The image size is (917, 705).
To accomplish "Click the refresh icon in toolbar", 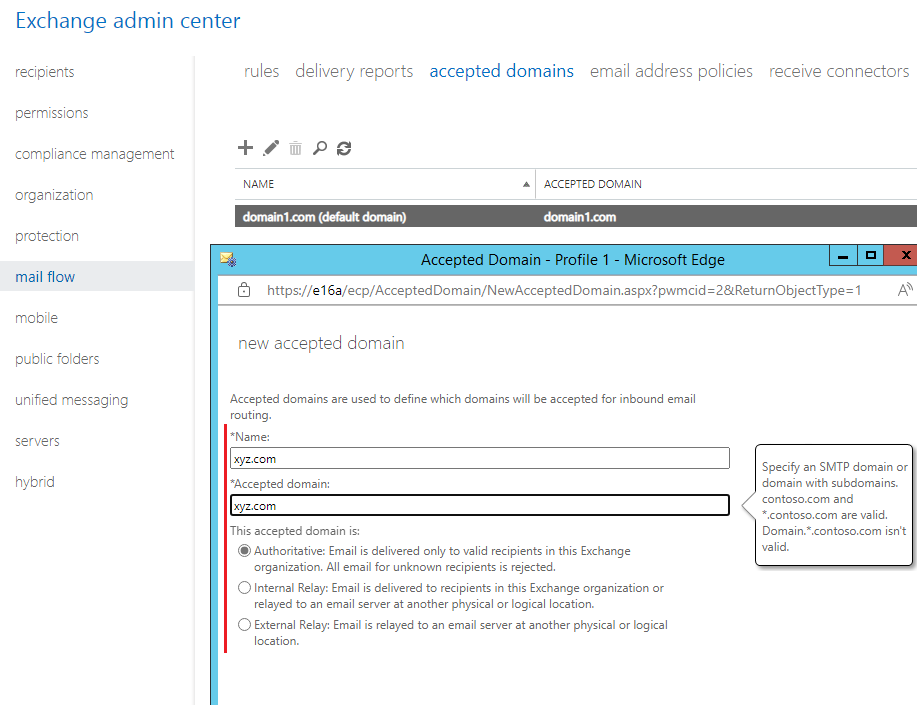I will point(344,149).
